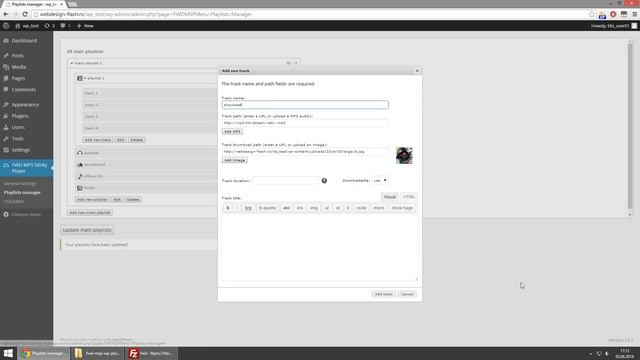This screenshot has width=640, height=360.
Task: Confirm with the Add track button
Action: [383, 294]
